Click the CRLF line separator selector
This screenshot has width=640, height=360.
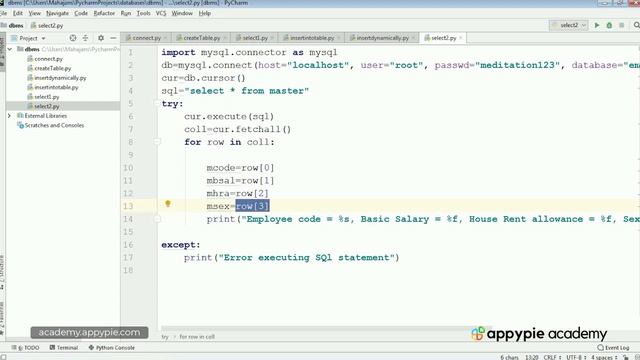click(x=552, y=357)
